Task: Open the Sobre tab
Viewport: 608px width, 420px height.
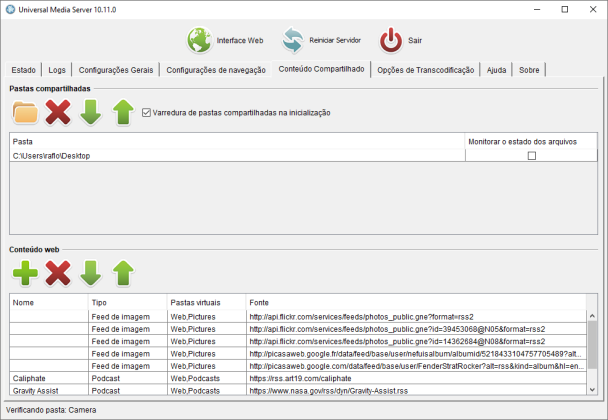Action: pos(529,70)
